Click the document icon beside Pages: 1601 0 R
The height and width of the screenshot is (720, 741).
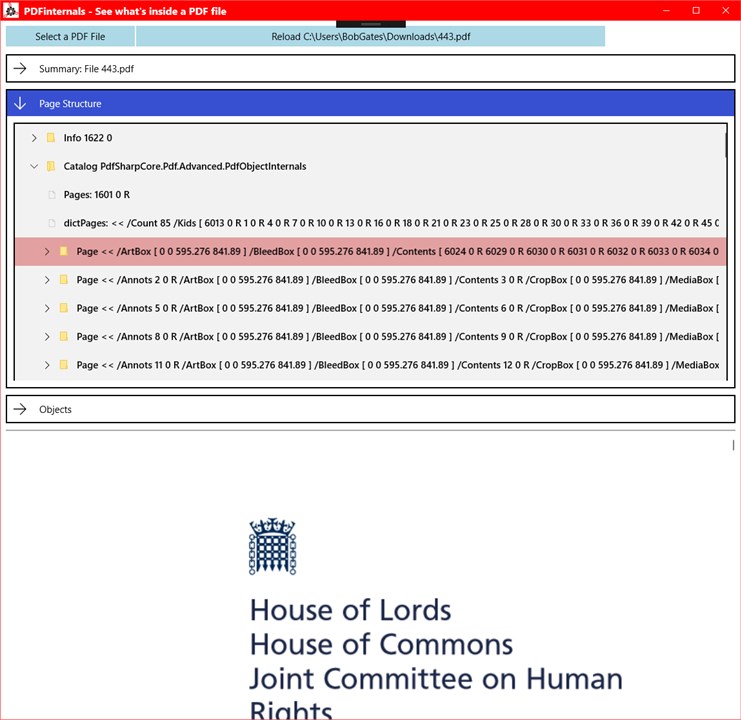point(52,195)
